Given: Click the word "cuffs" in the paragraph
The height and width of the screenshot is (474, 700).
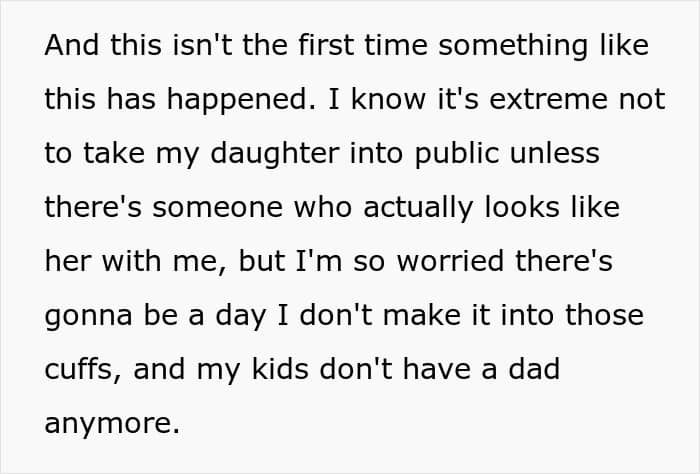Looking at the screenshot, I should [x=78, y=369].
